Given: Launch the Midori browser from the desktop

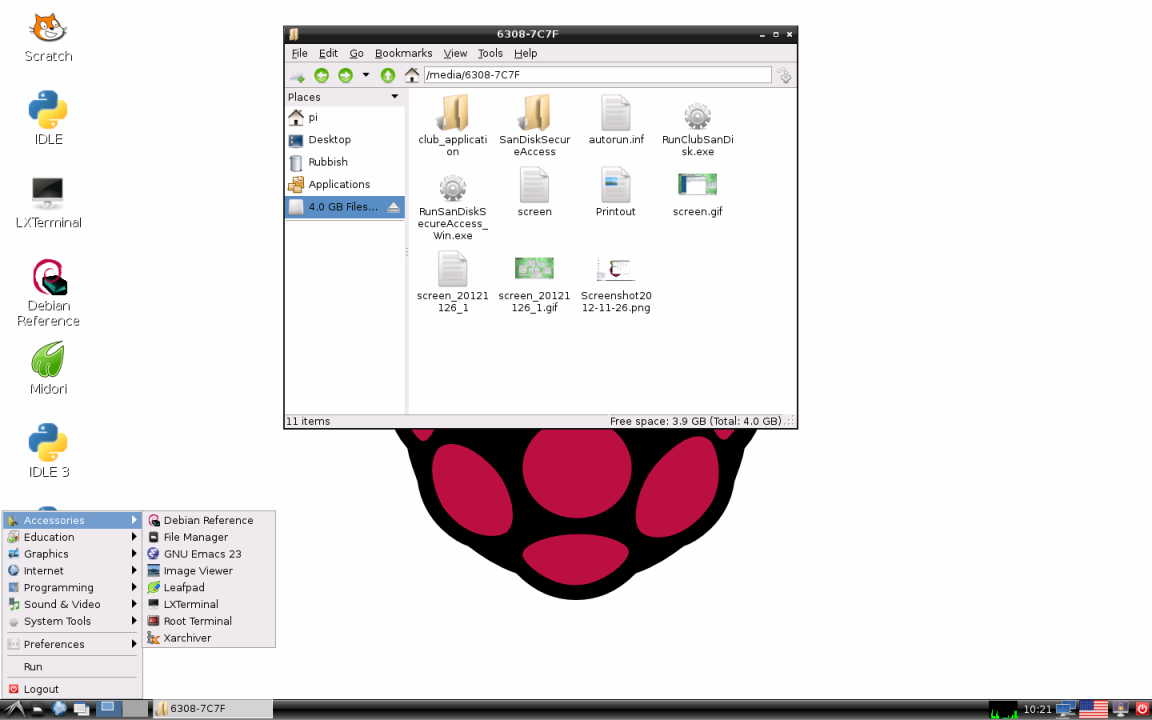Looking at the screenshot, I should coord(48,368).
